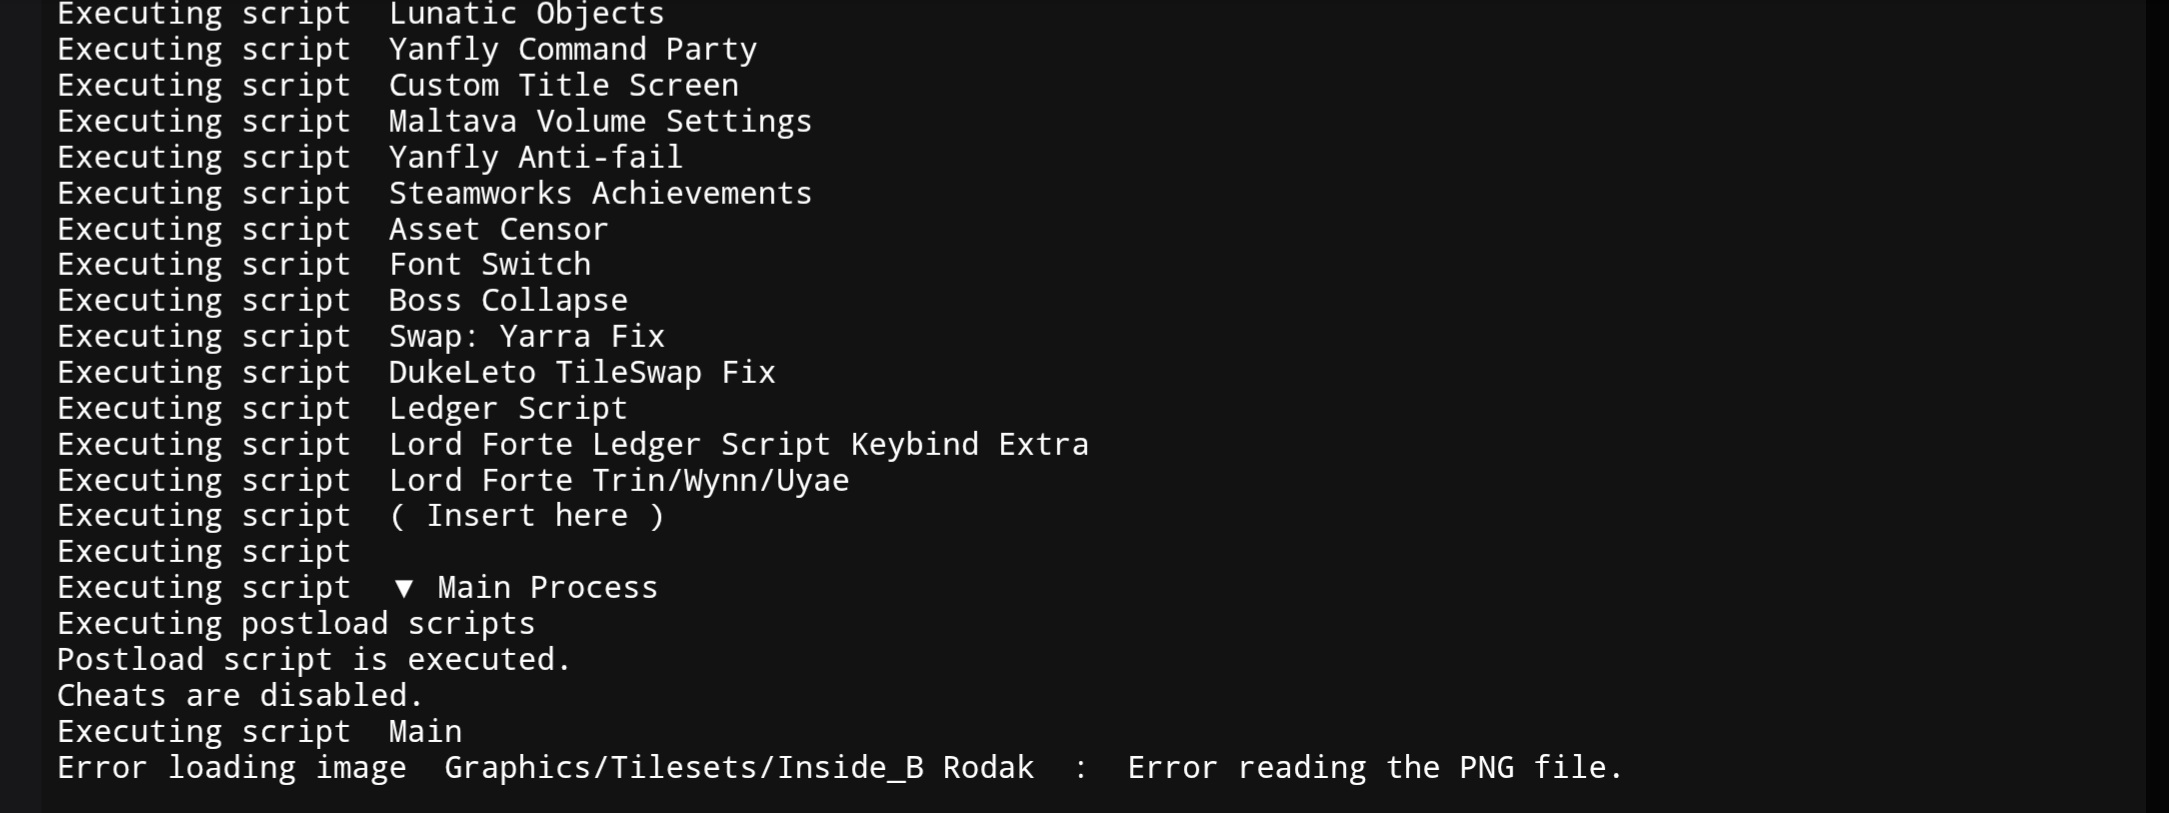This screenshot has height=813, width=2169.
Task: Click the "Lord Forte Ledger Script Keybind Extra" line
Action: [738, 445]
